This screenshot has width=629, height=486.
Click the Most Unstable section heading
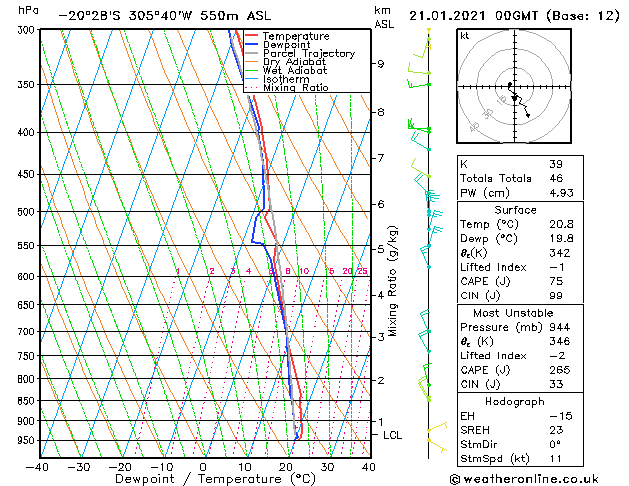point(513,313)
